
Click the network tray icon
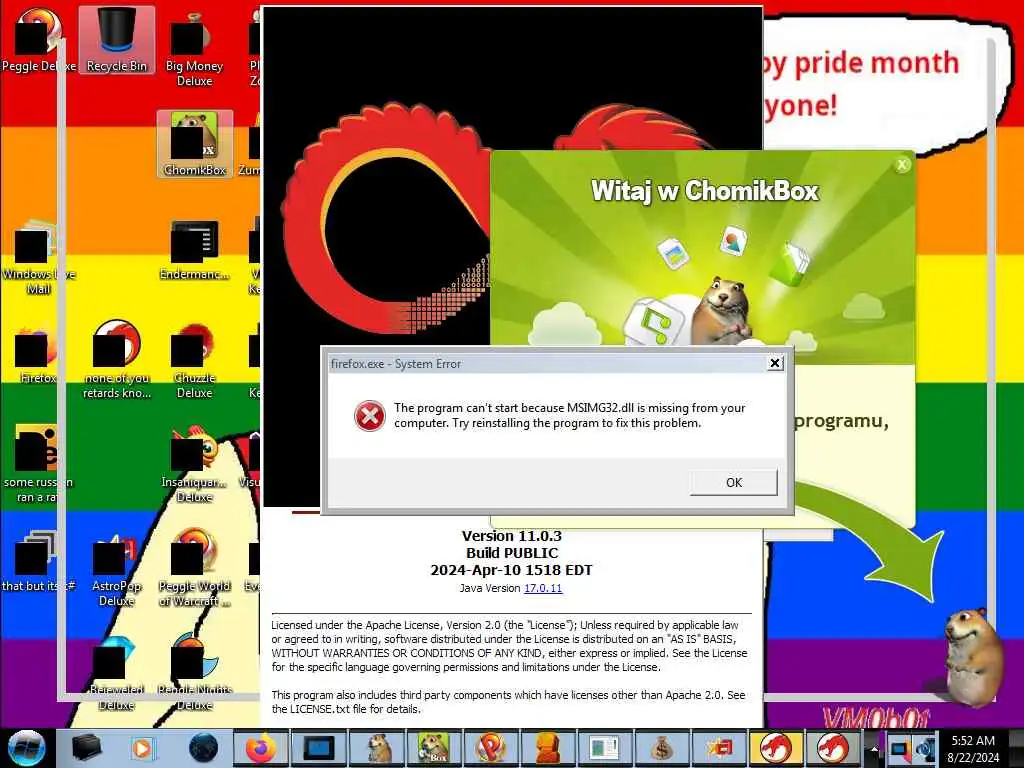point(900,748)
